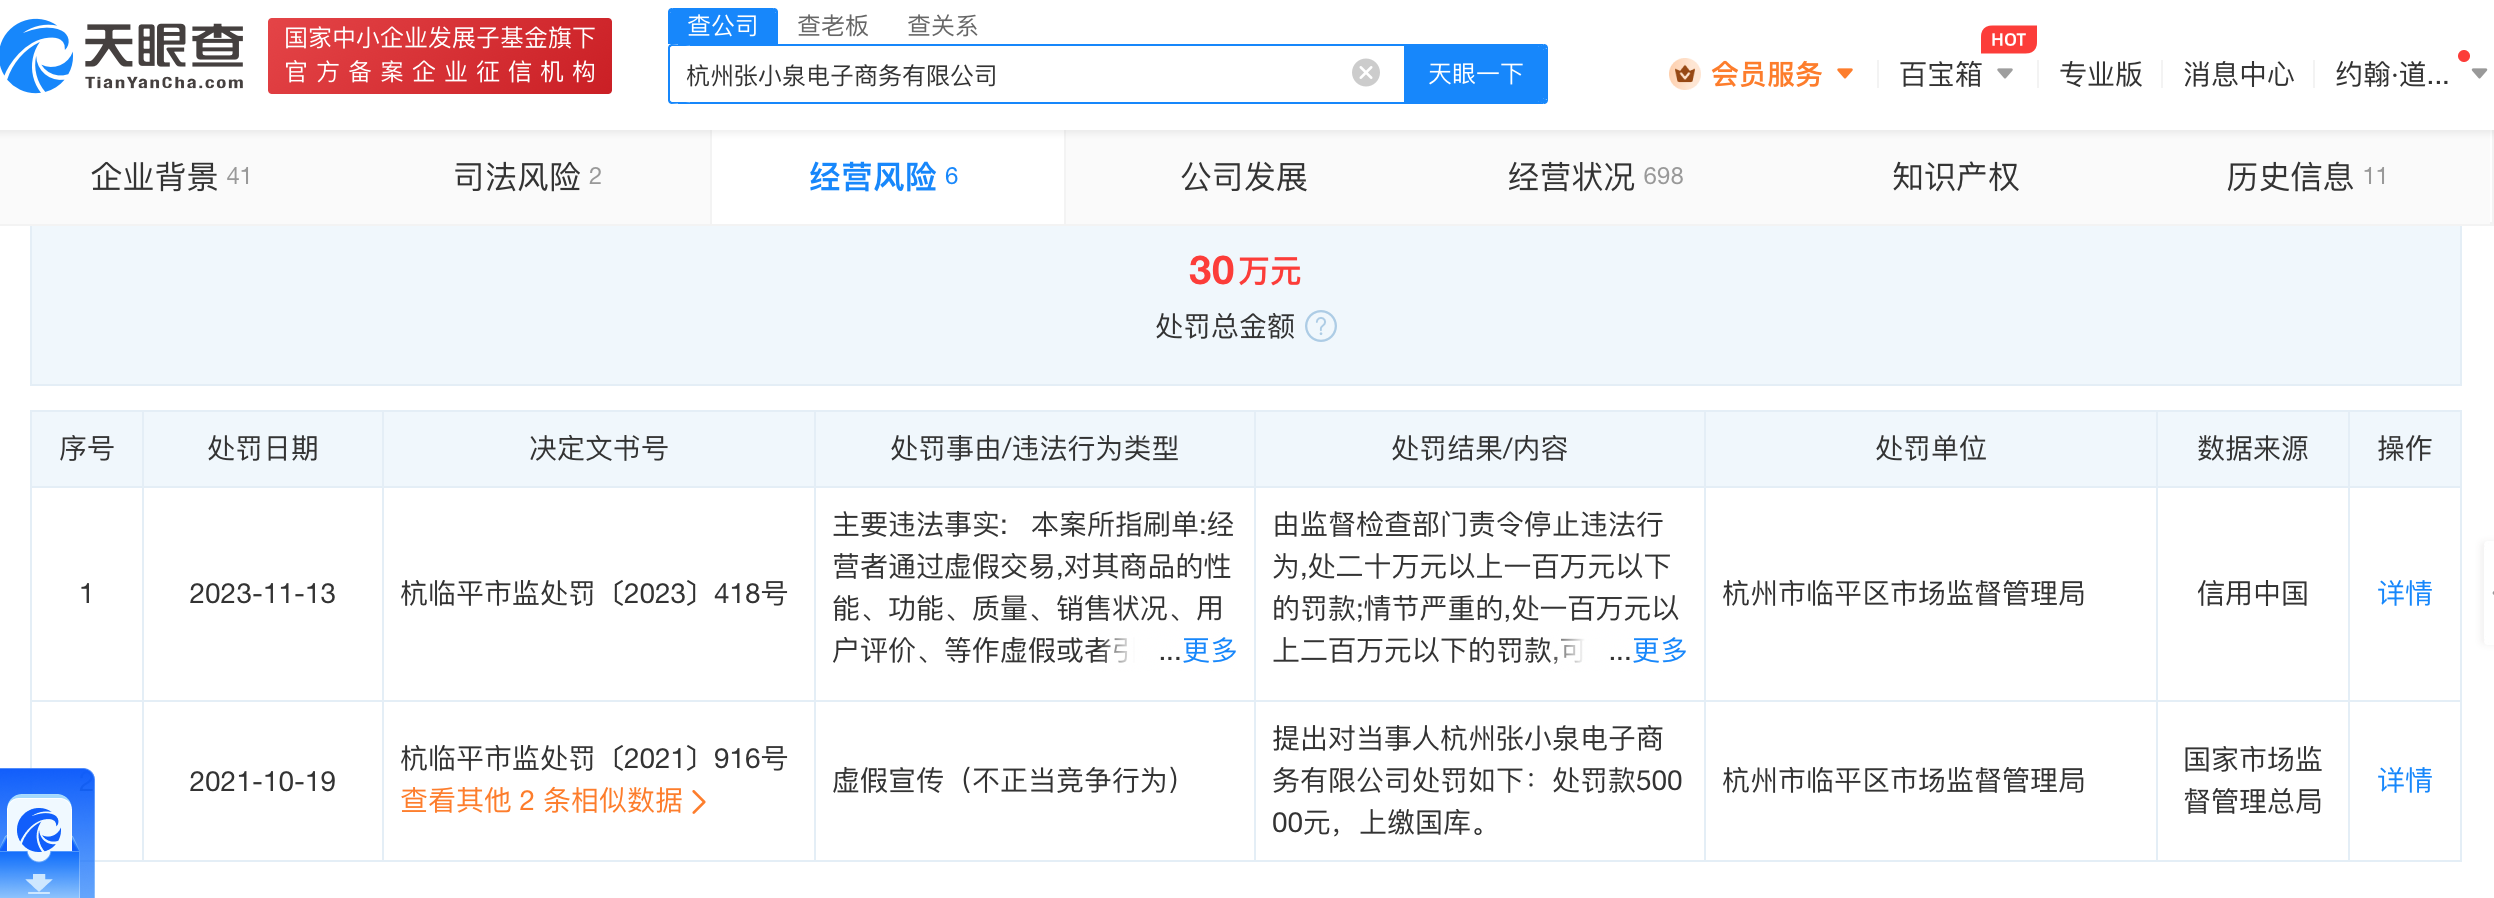Click the HOT badge above 百宝箱
2494x898 pixels.
click(x=2007, y=40)
